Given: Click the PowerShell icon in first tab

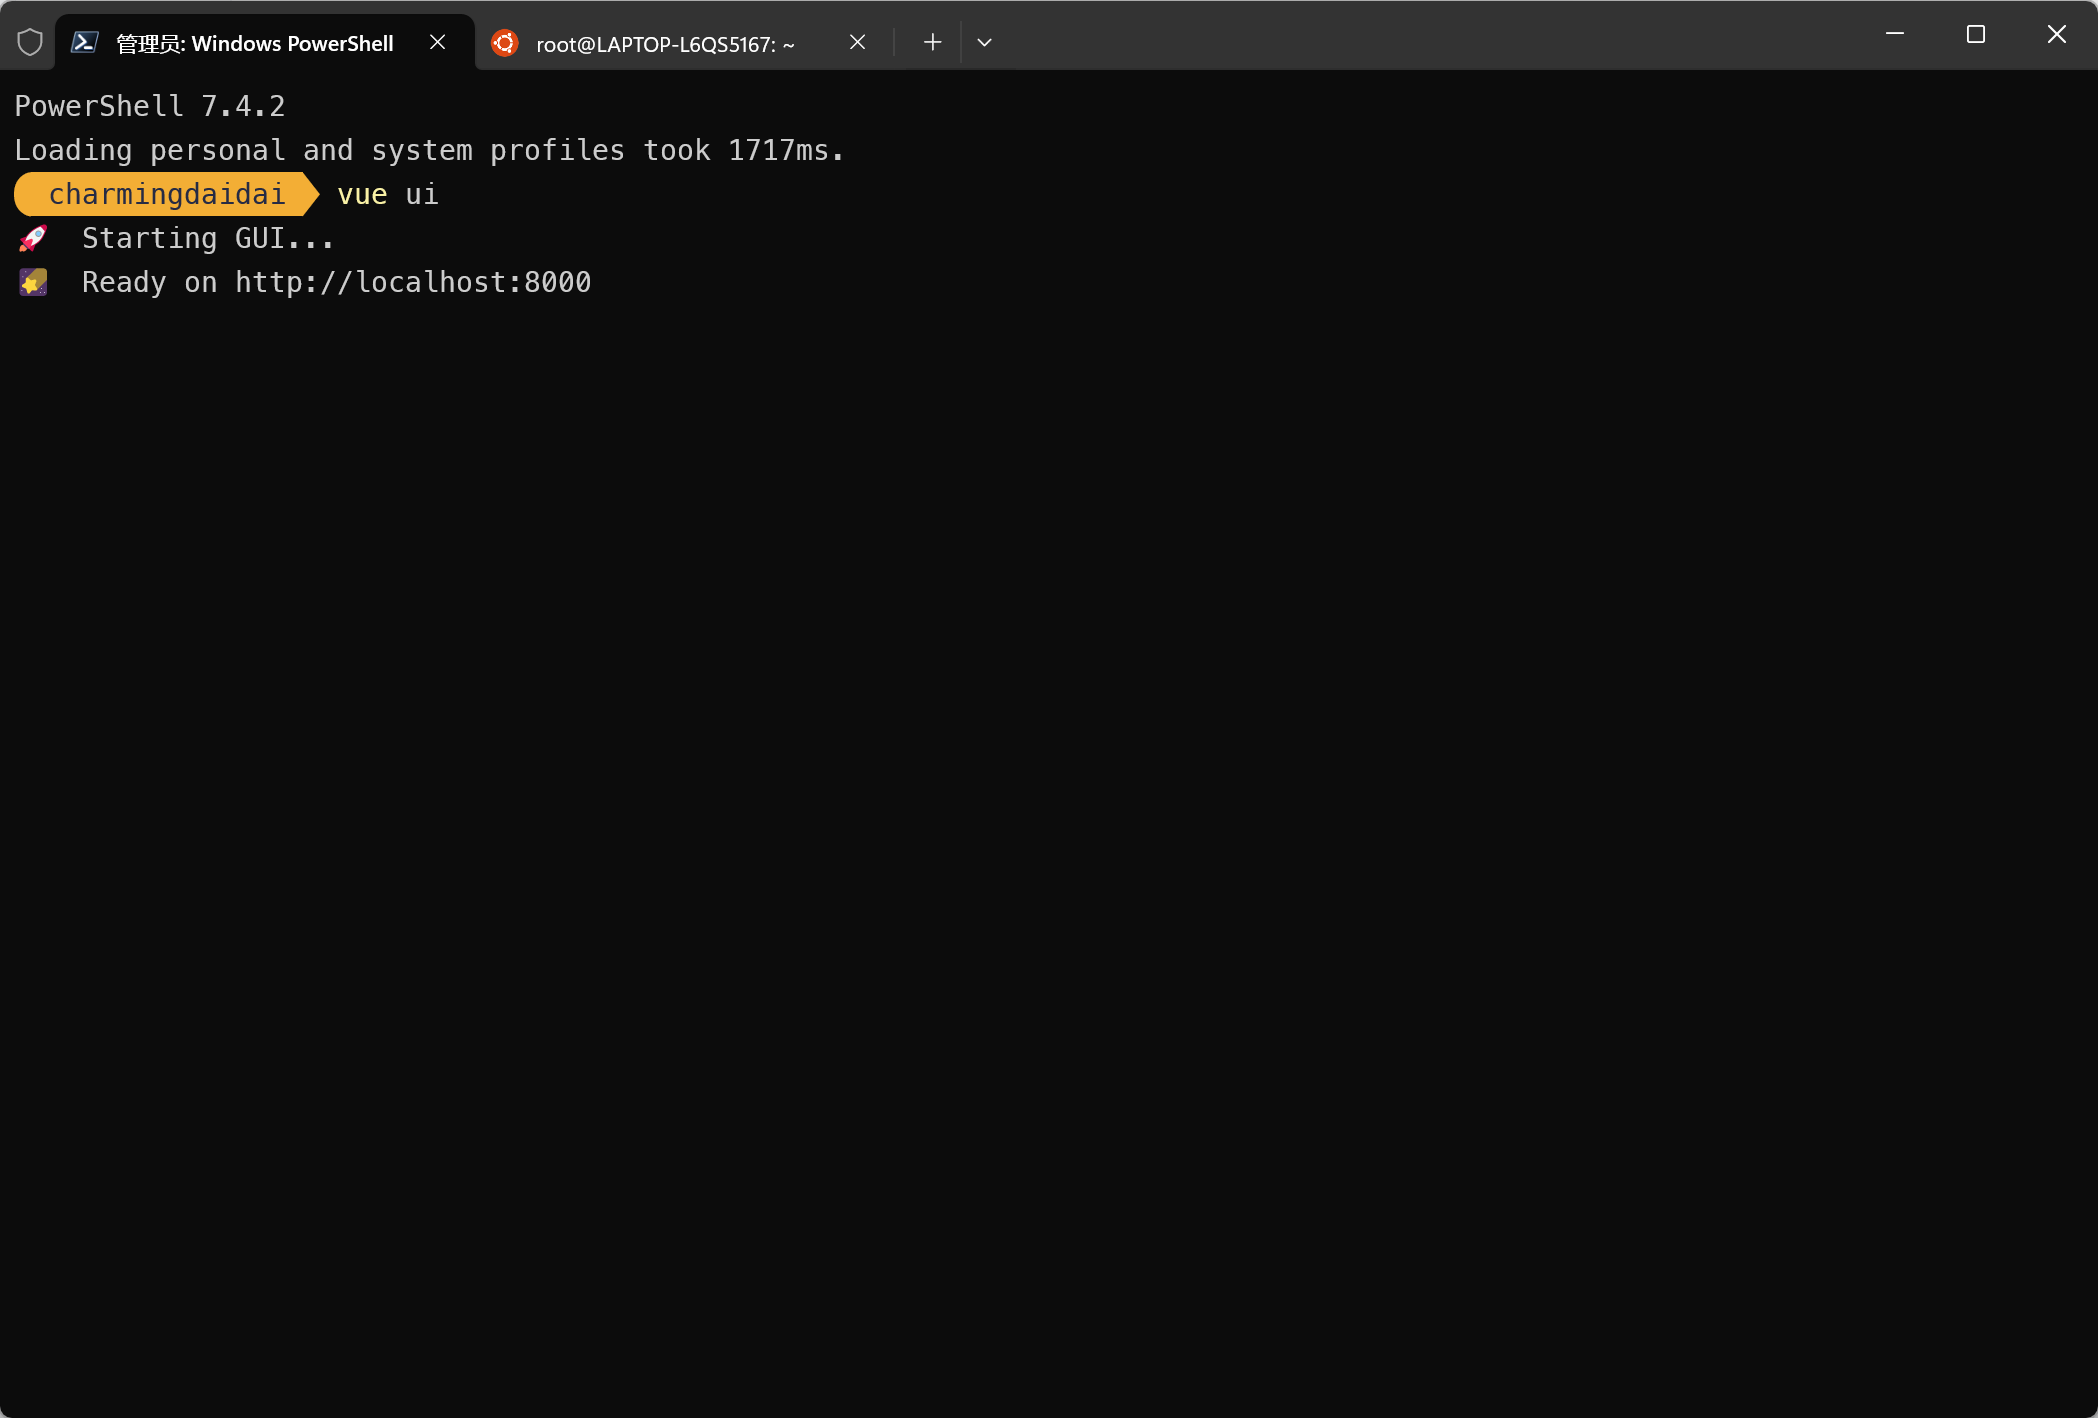Looking at the screenshot, I should coord(85,42).
